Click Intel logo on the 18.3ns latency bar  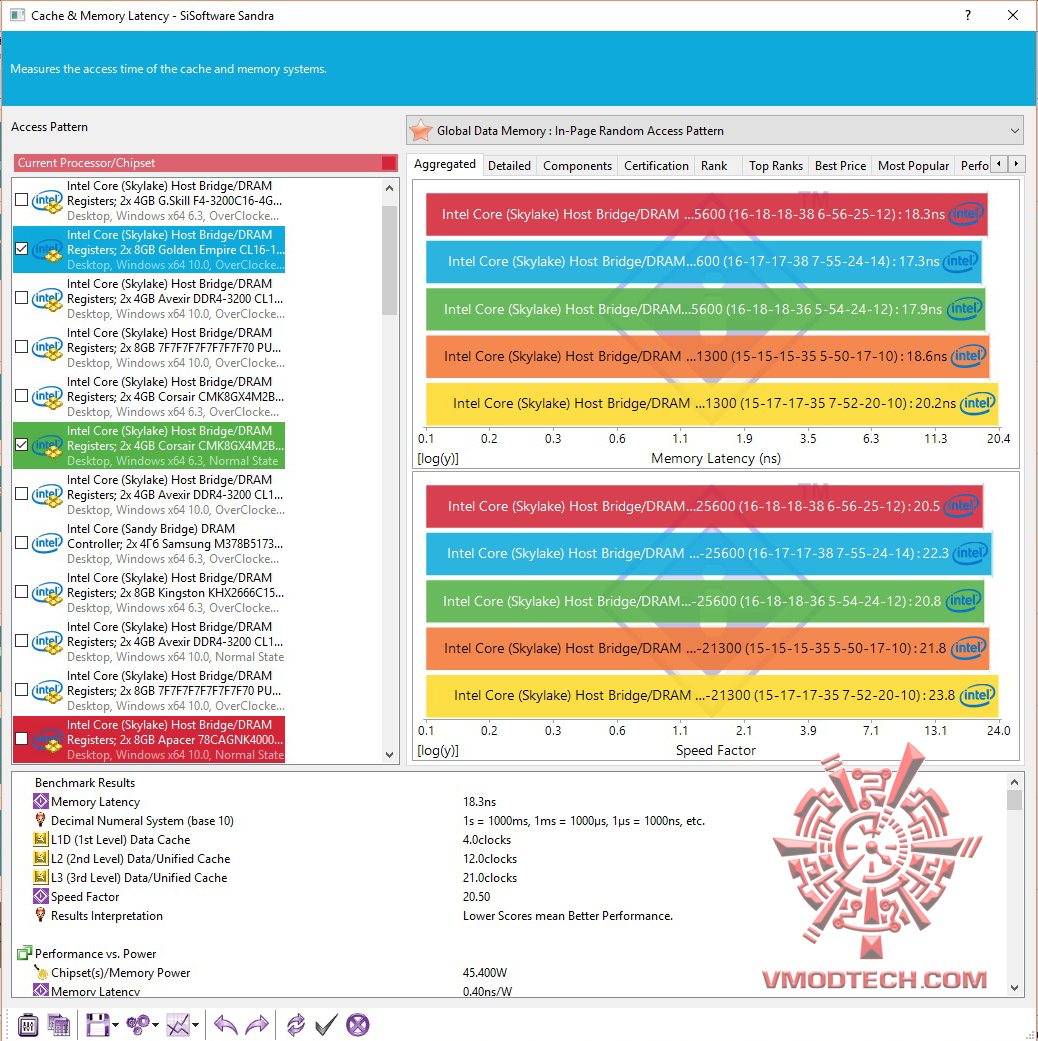coord(966,214)
